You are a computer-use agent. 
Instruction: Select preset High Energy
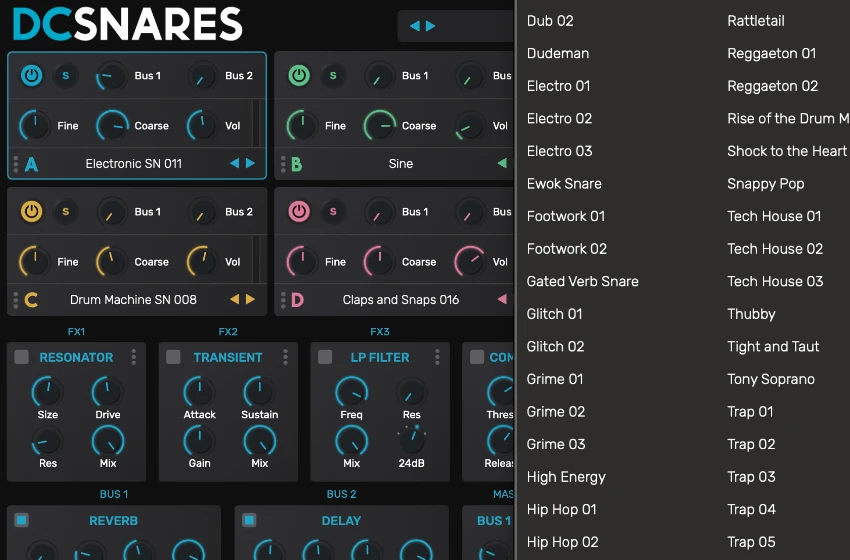(x=566, y=477)
